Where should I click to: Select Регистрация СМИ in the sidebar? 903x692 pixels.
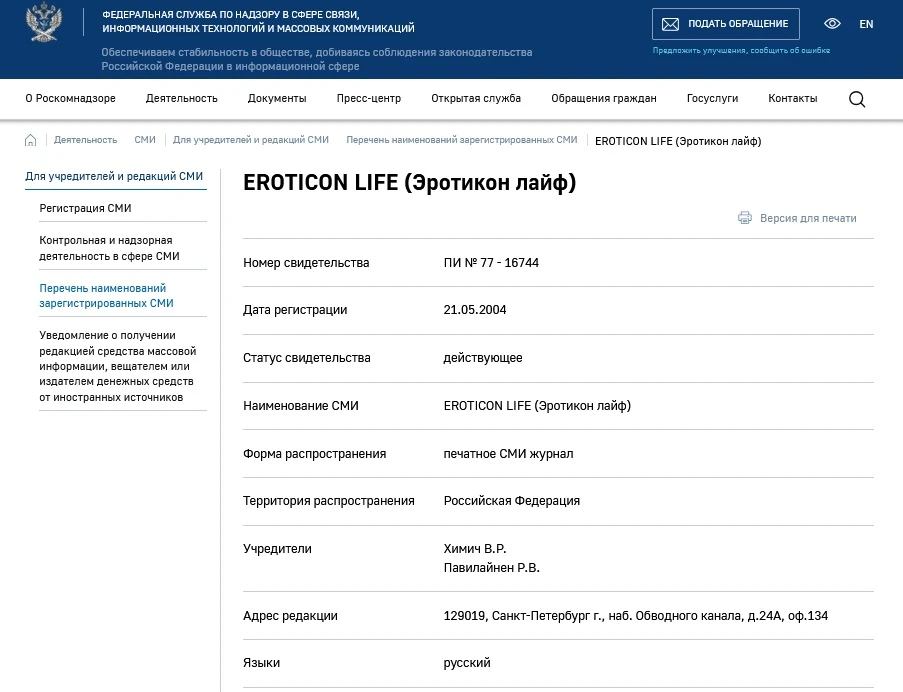tap(85, 208)
